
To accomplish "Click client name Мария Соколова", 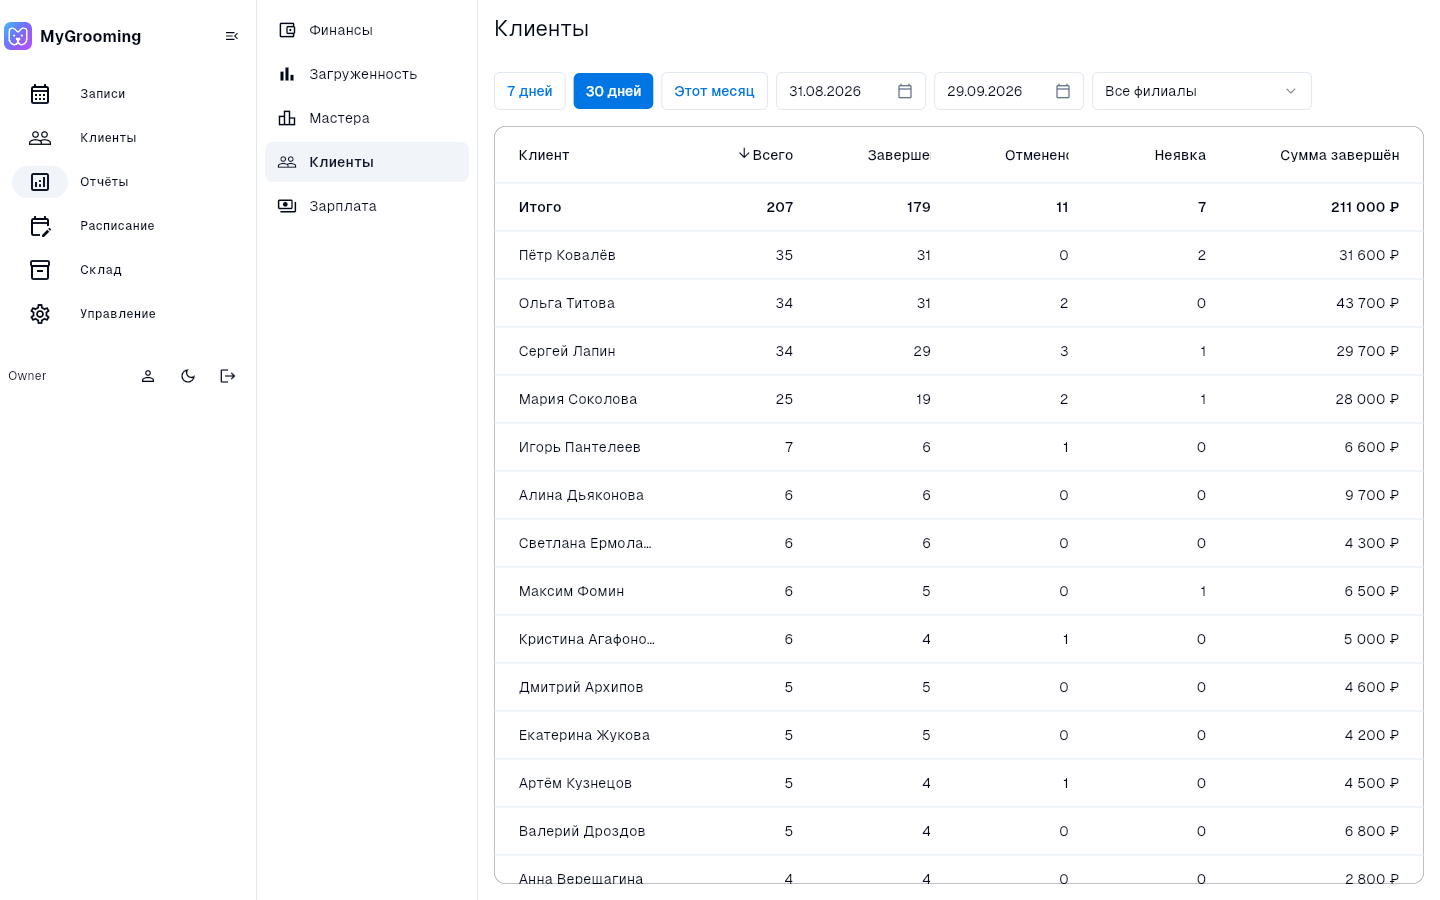I will point(578,399).
